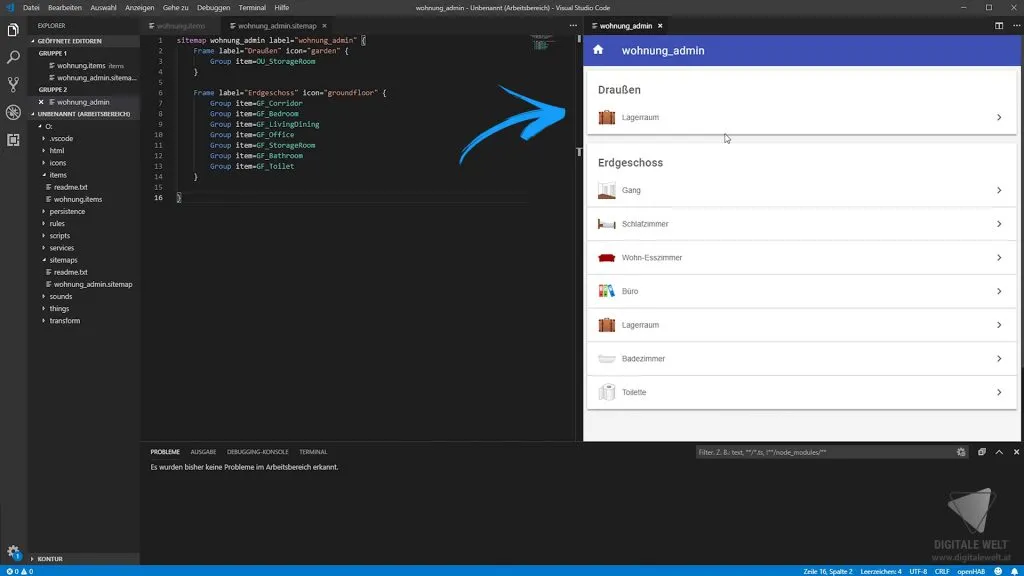The height and width of the screenshot is (576, 1024).
Task: Click the Lagerraum suitcase icon under Draußen
Action: pyautogui.click(x=607, y=118)
